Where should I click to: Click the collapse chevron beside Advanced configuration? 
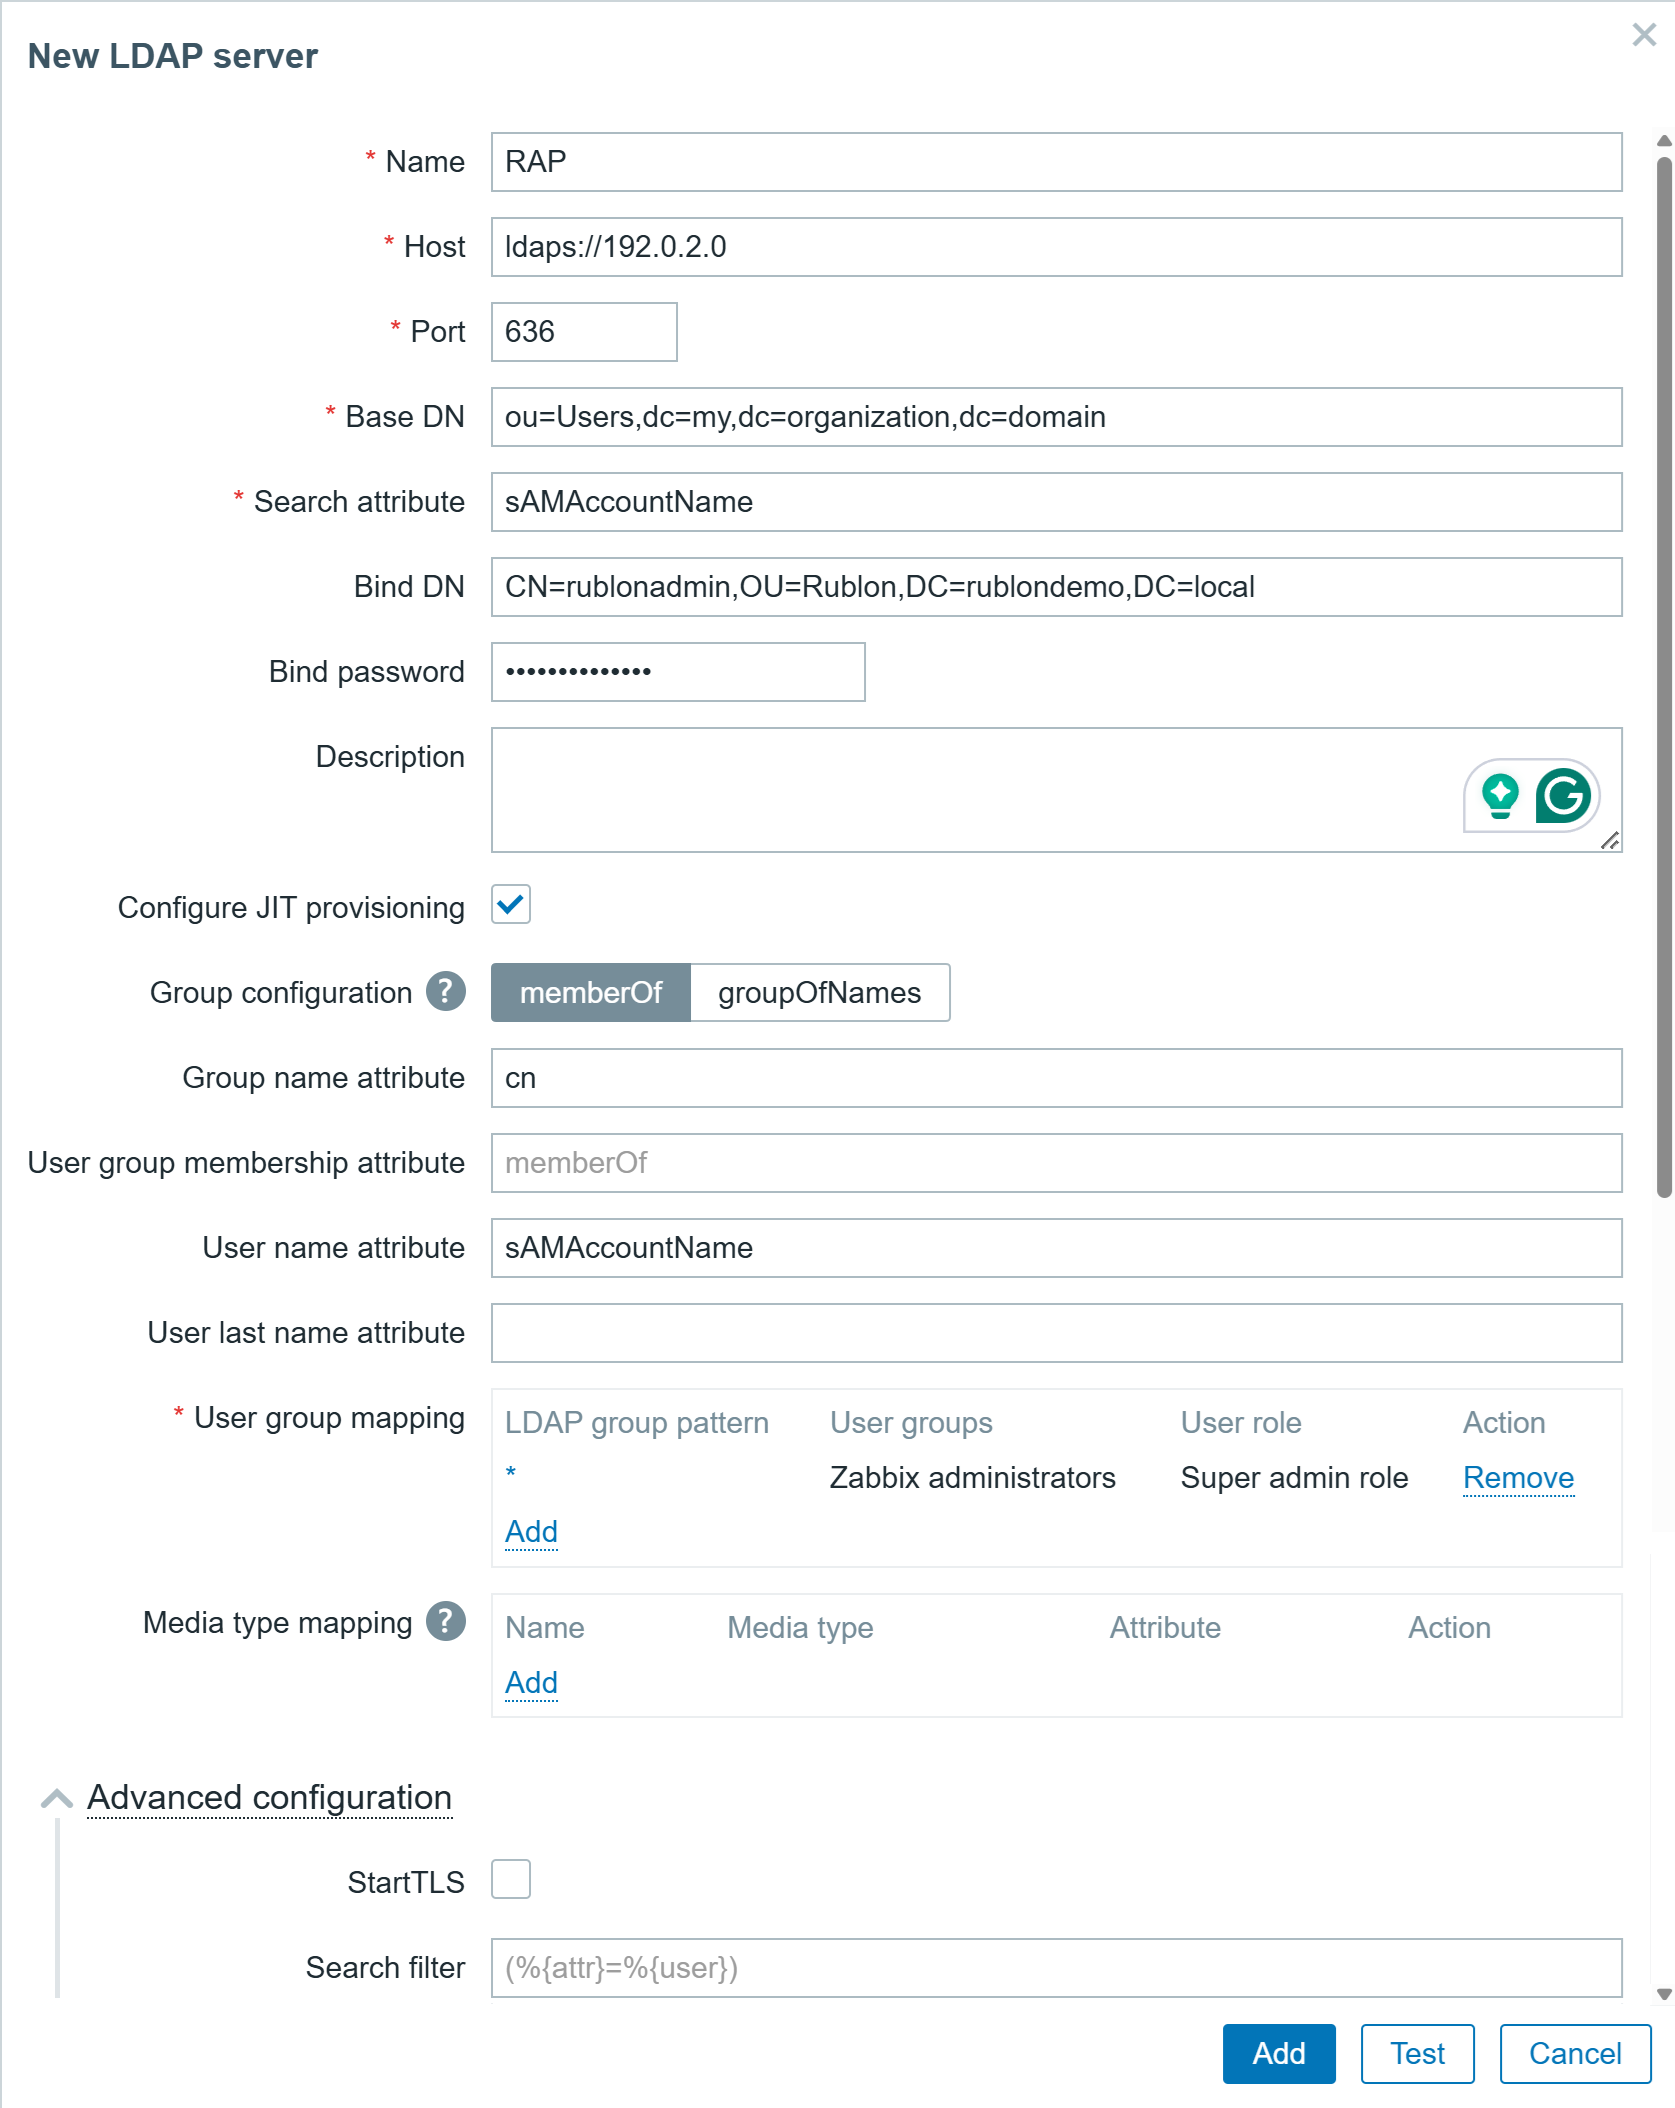point(56,1798)
